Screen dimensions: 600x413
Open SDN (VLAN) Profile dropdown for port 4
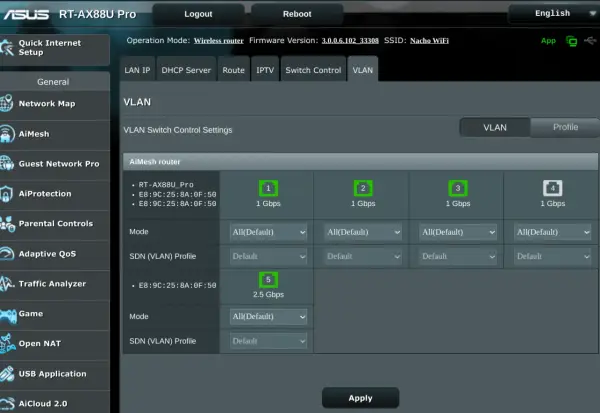tap(553, 256)
